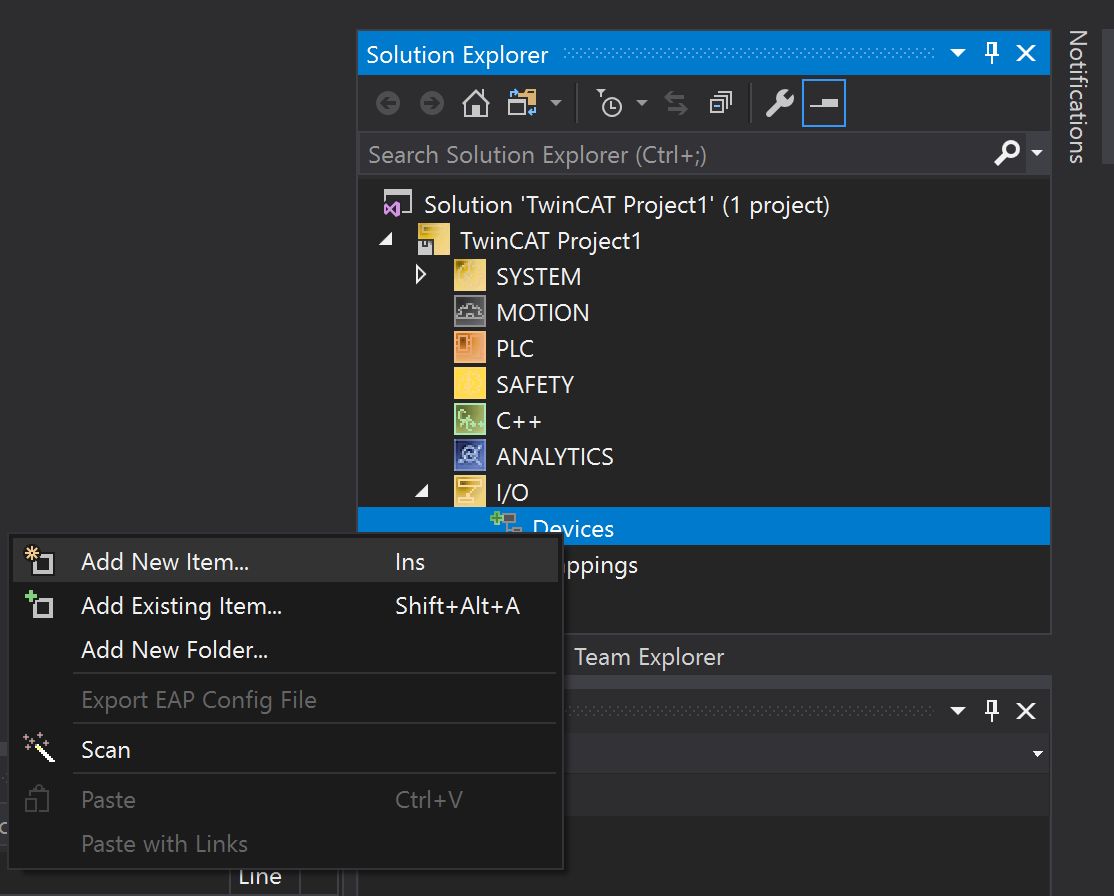Open the Notifications side tab
Image resolution: width=1114 pixels, height=896 pixels.
[x=1078, y=97]
